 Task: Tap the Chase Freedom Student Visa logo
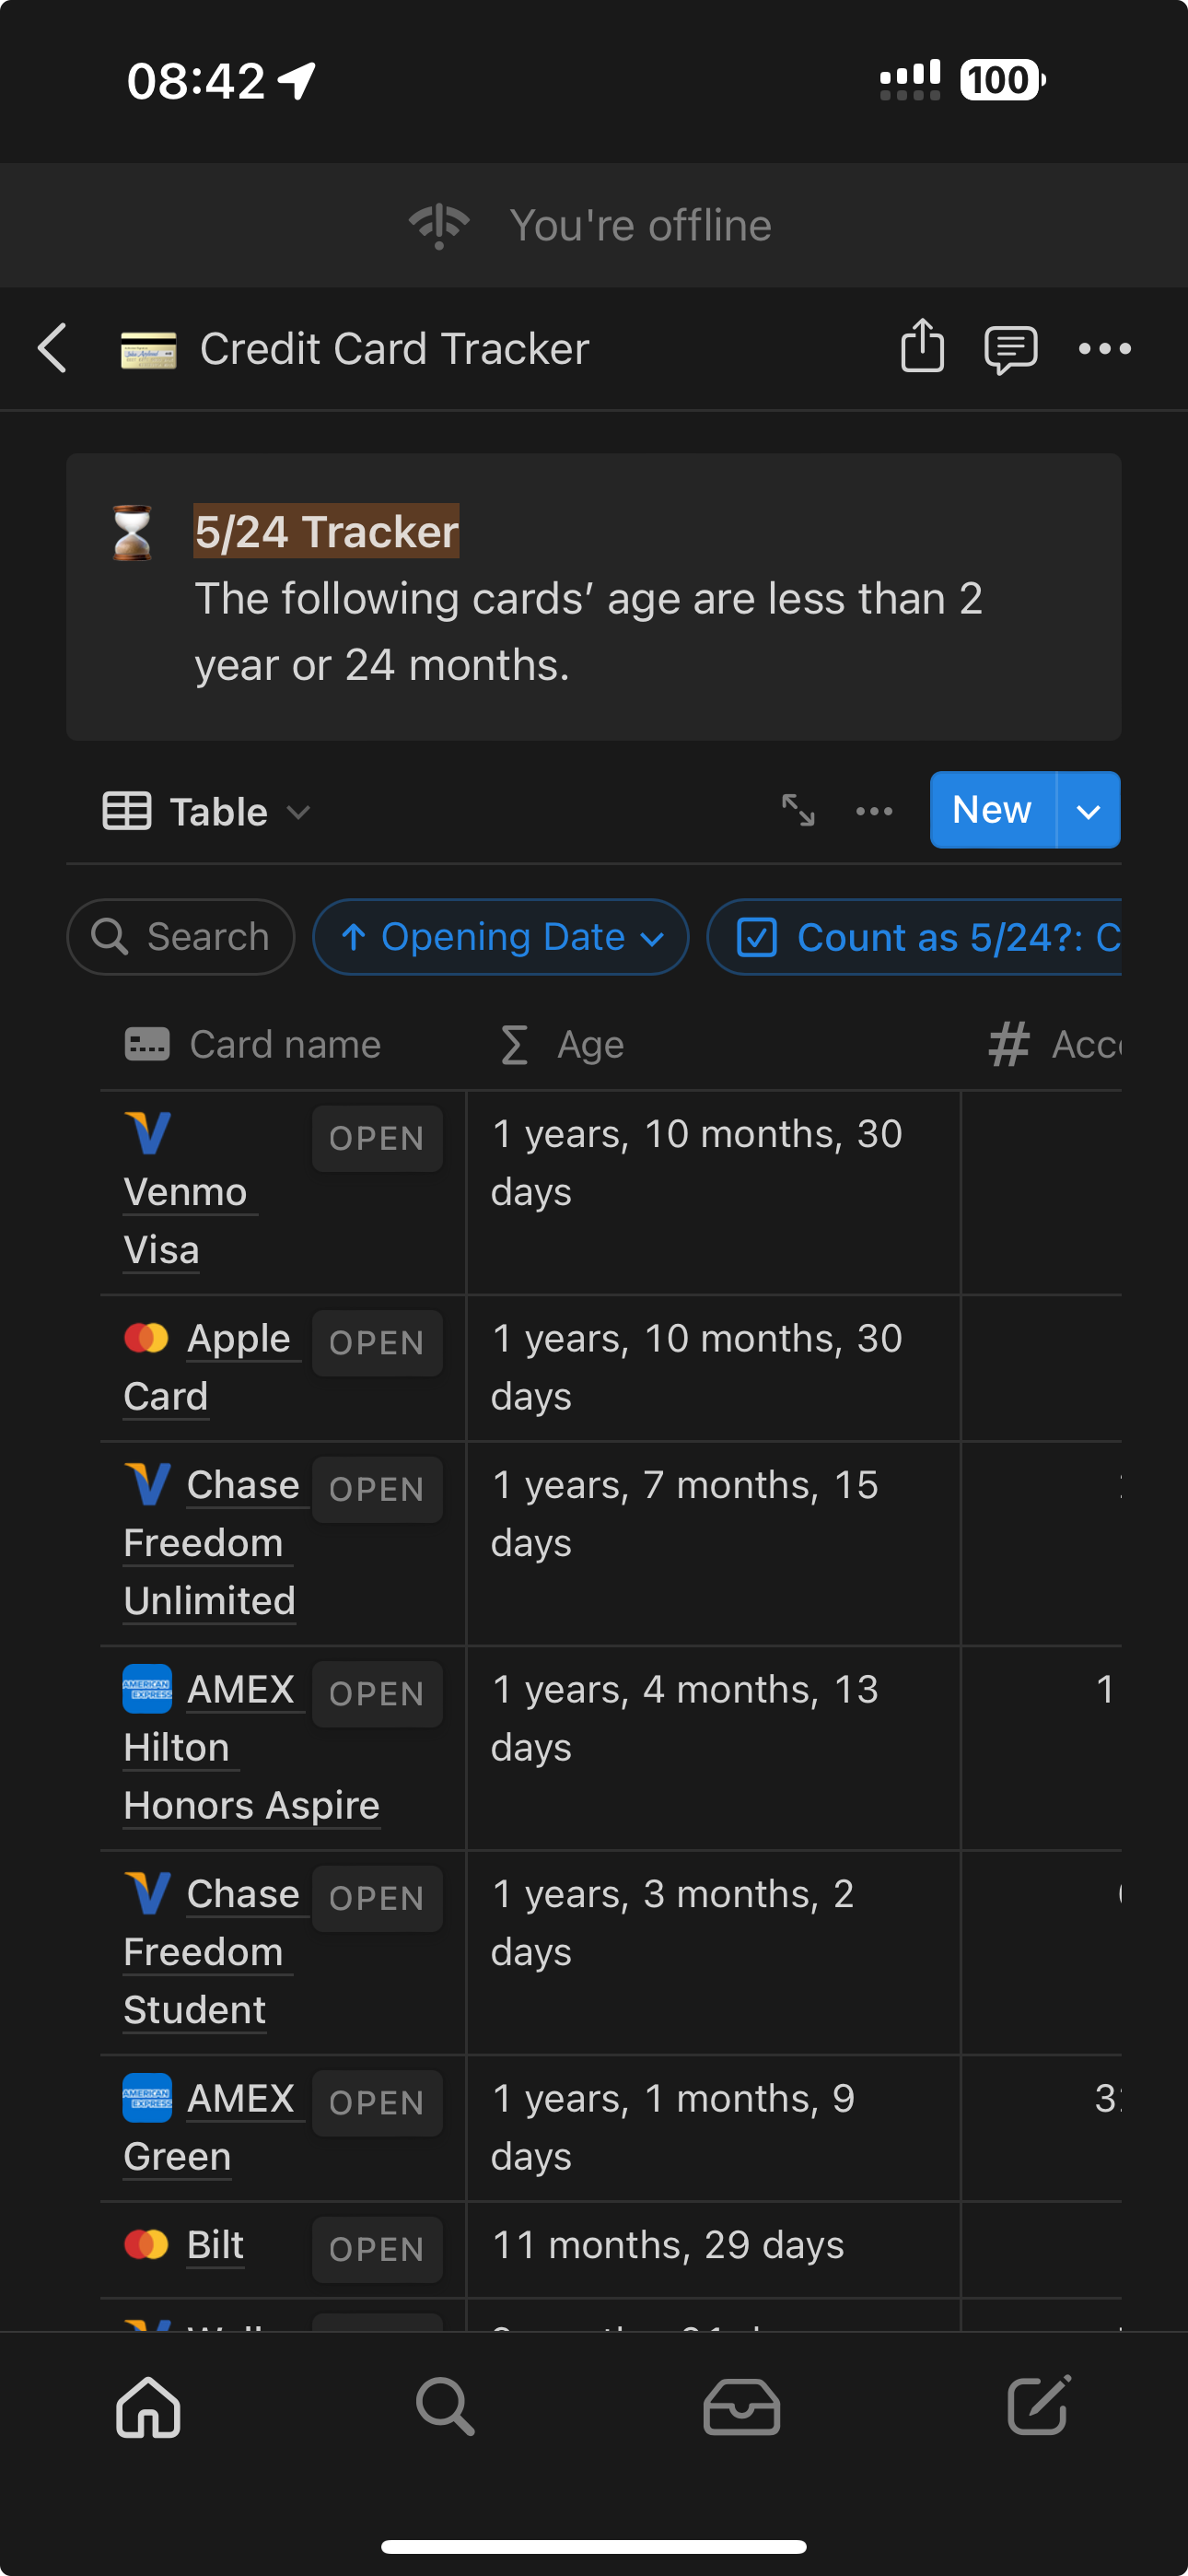(147, 1894)
